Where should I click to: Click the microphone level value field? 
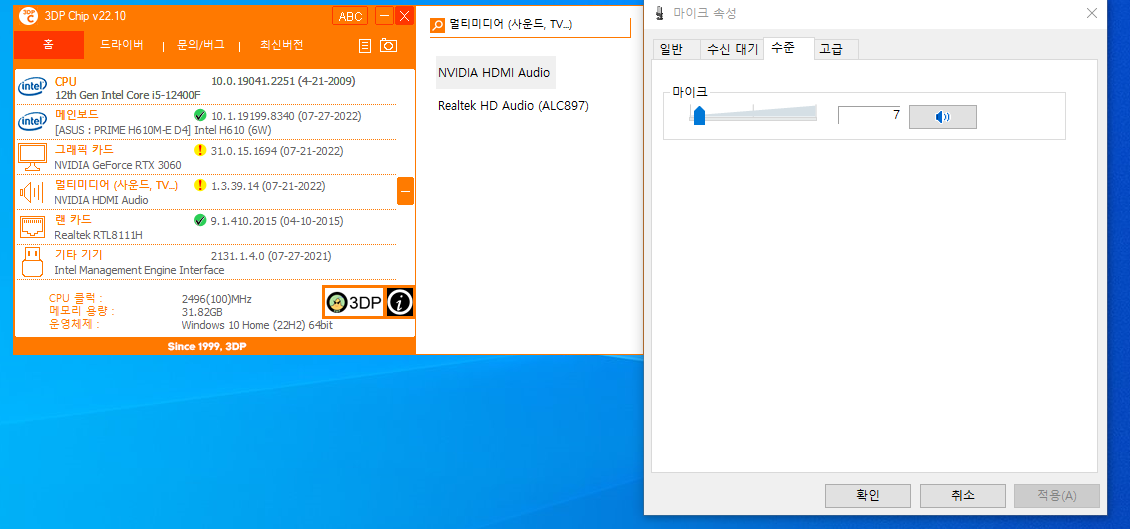tap(869, 115)
